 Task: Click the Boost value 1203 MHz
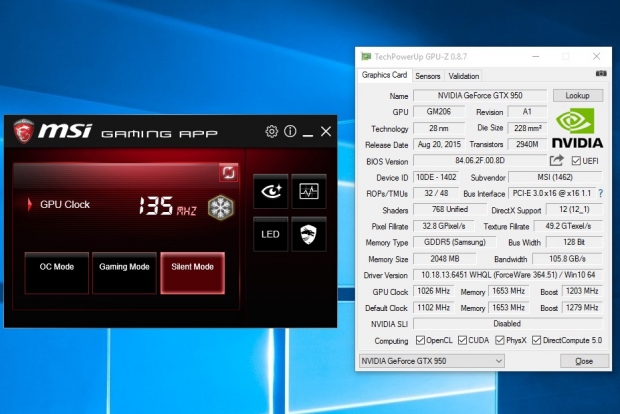coord(582,291)
